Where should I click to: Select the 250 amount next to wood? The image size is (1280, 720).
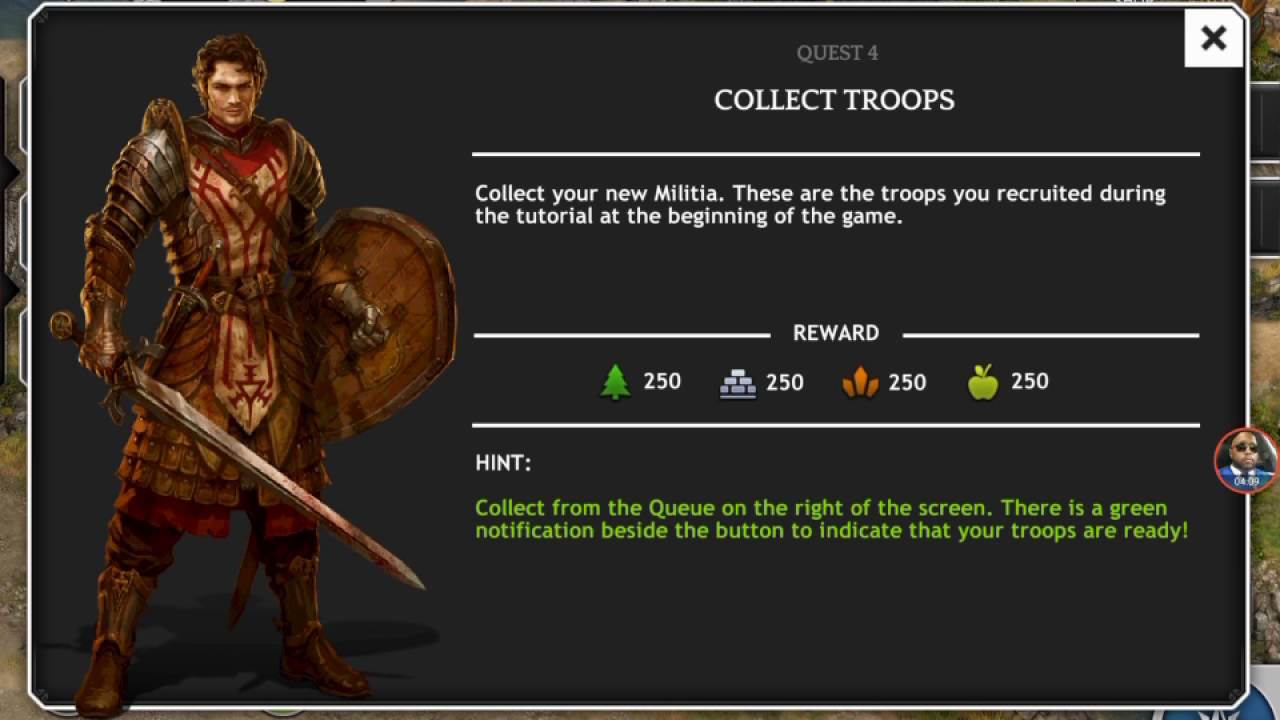(662, 381)
